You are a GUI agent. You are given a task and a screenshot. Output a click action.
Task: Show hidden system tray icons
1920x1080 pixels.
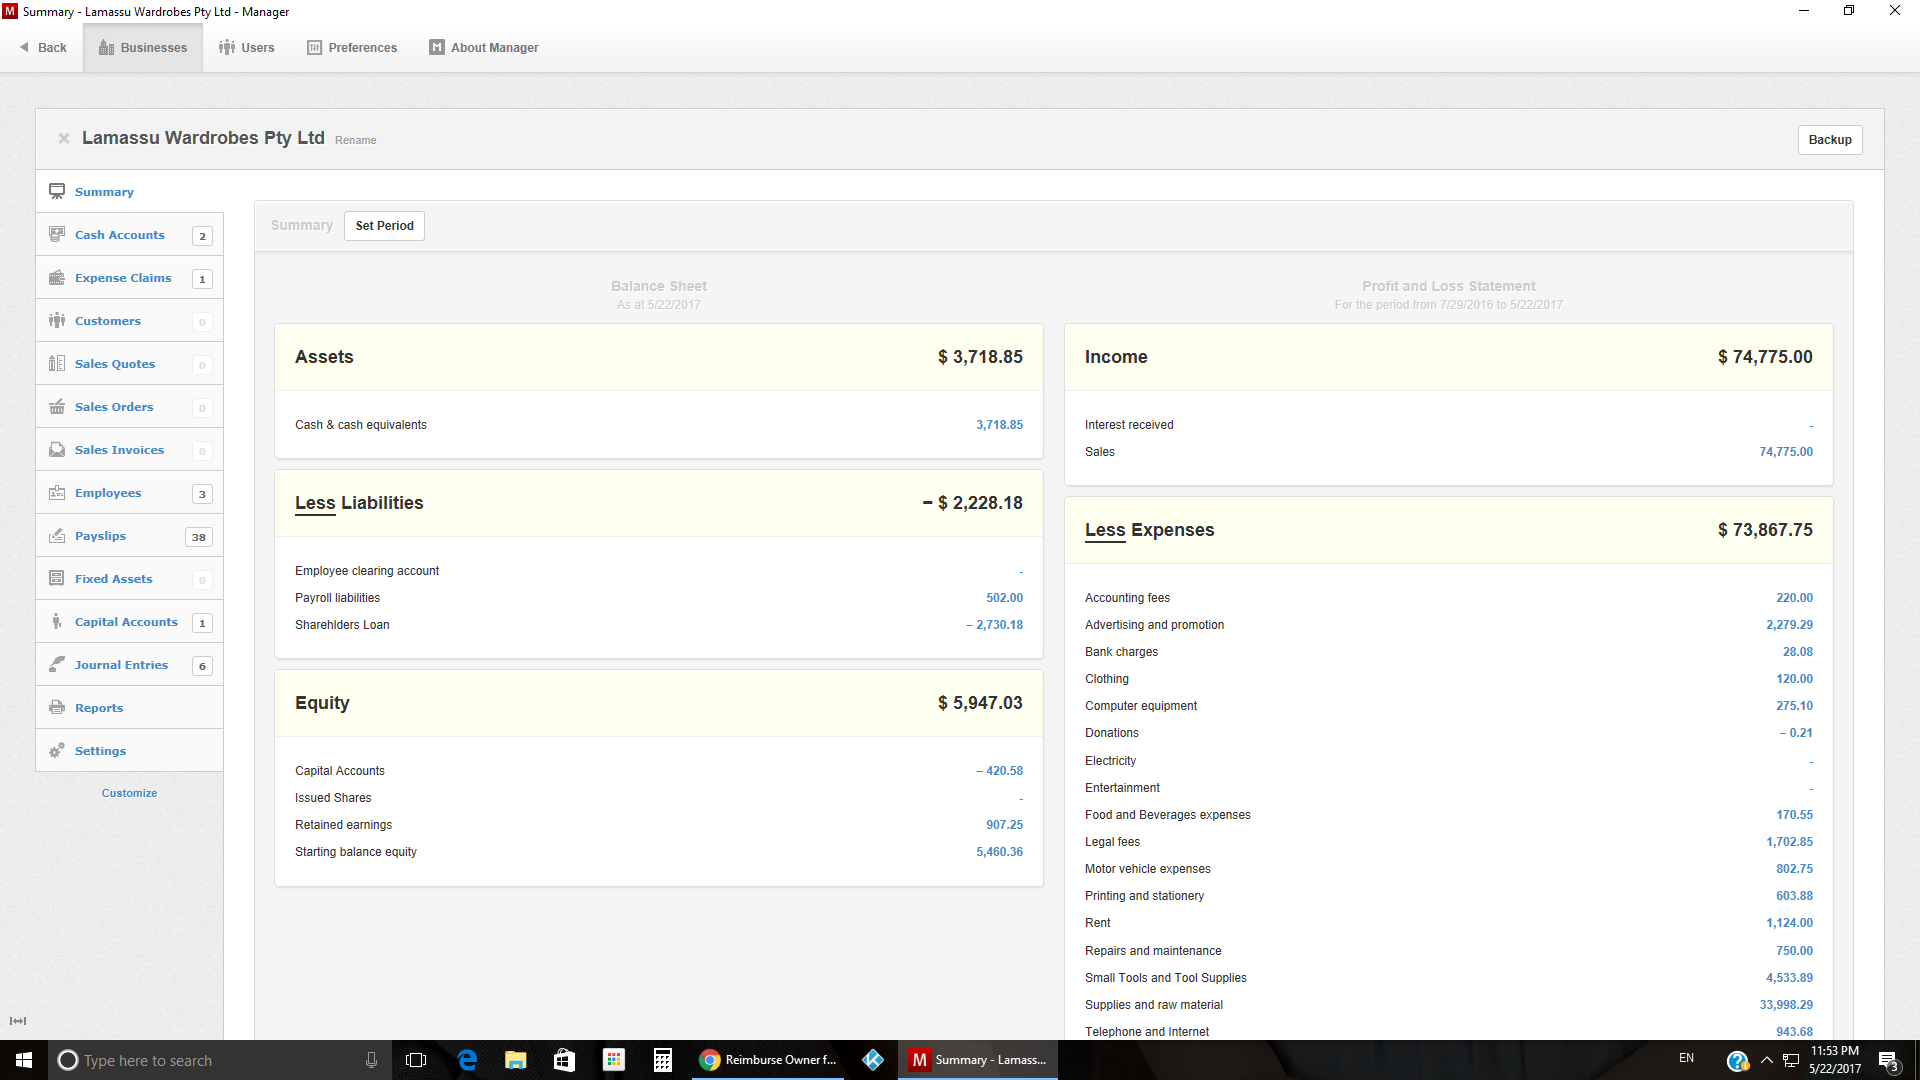point(1766,1060)
